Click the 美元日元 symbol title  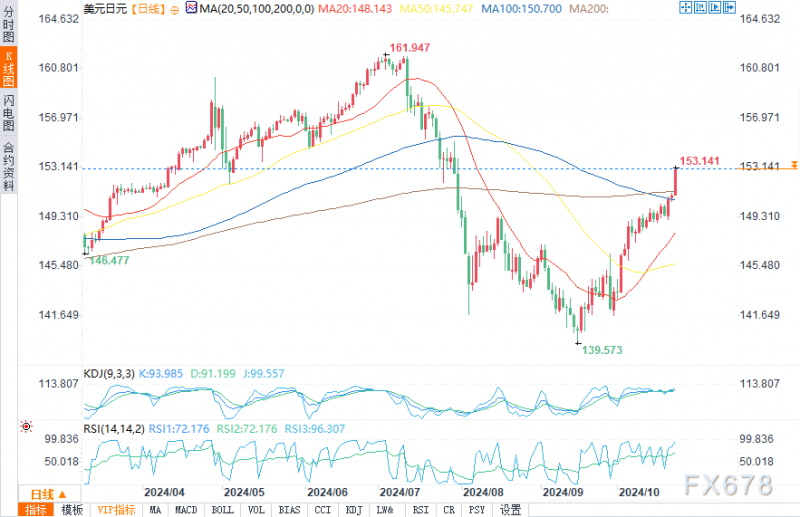coord(105,9)
